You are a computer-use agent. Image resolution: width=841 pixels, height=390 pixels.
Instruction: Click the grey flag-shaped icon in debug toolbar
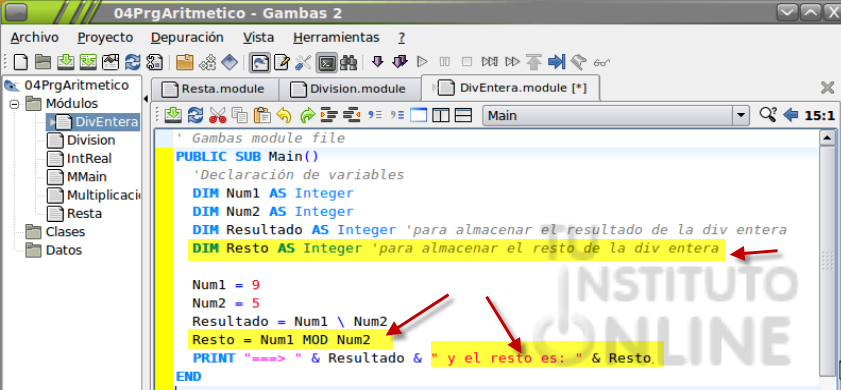[578, 62]
